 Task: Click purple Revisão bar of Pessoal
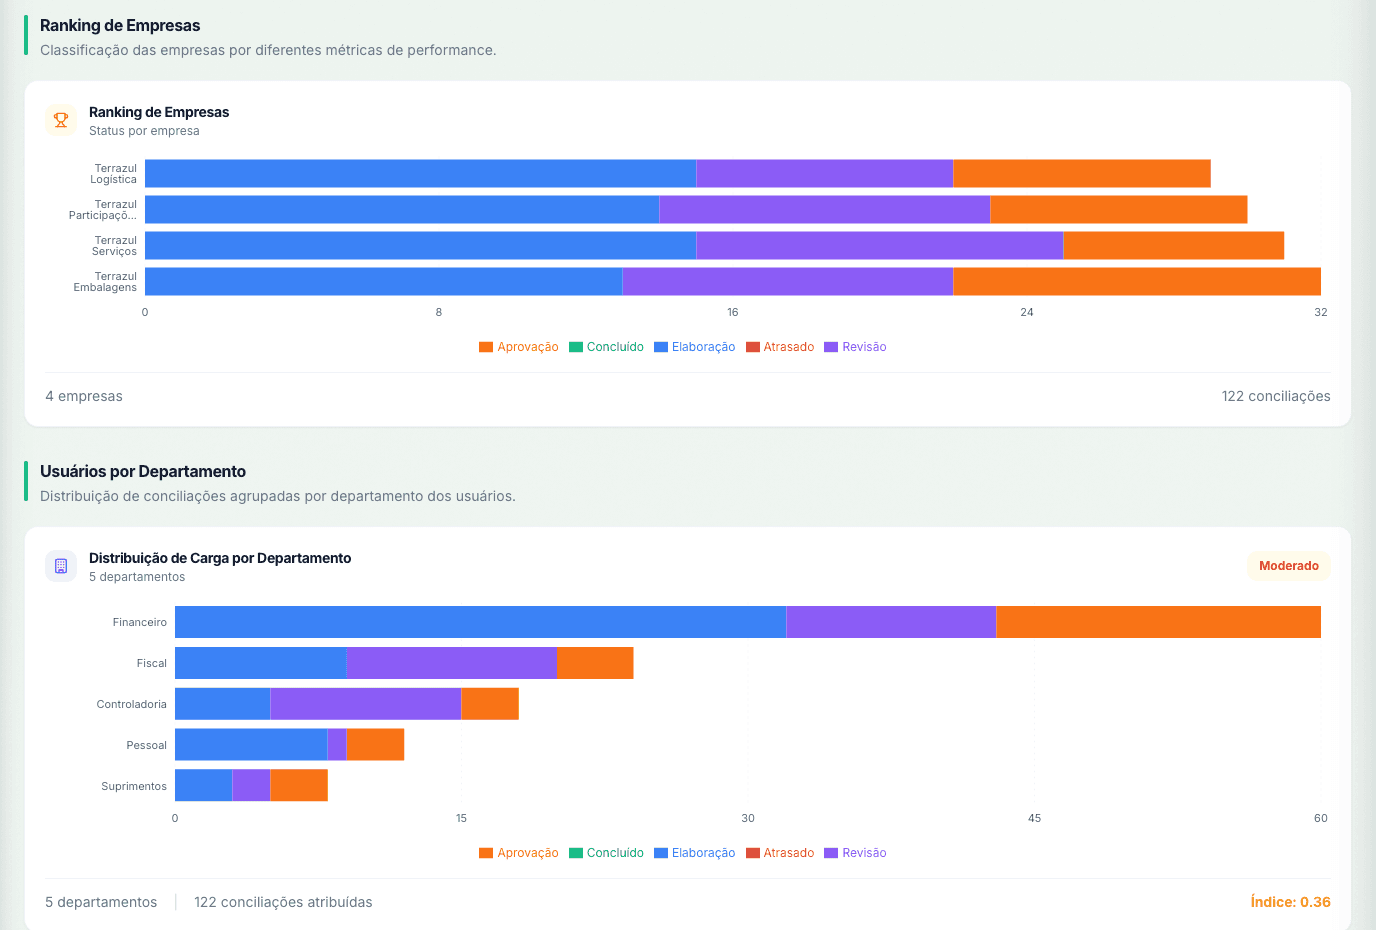point(337,745)
